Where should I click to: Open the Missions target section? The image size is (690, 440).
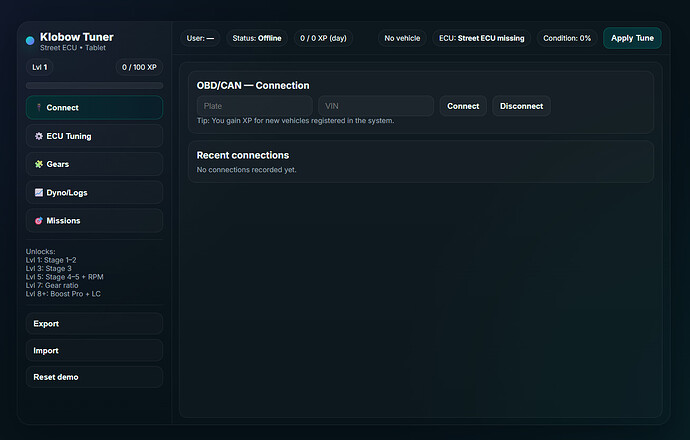(94, 220)
